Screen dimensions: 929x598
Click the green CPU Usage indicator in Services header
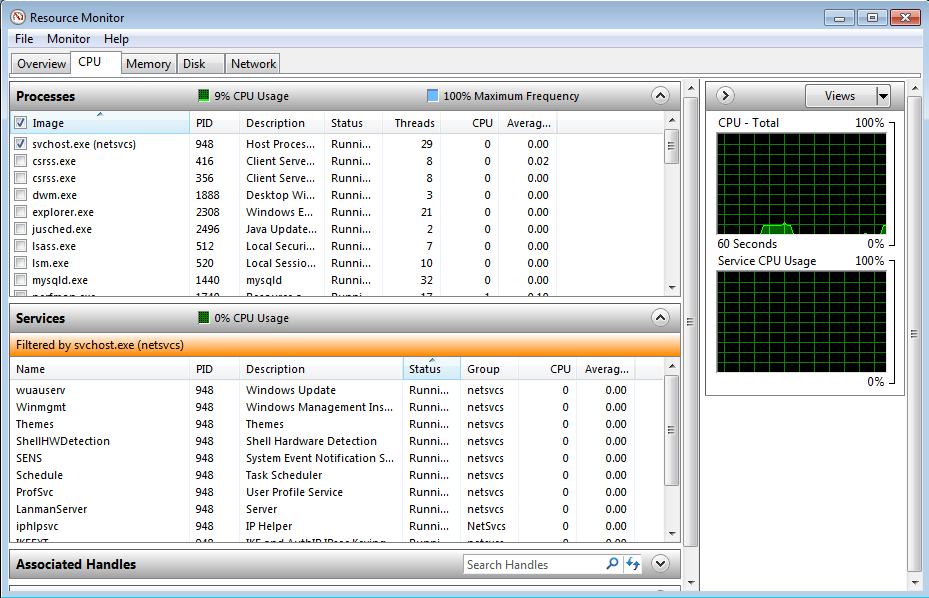[204, 318]
